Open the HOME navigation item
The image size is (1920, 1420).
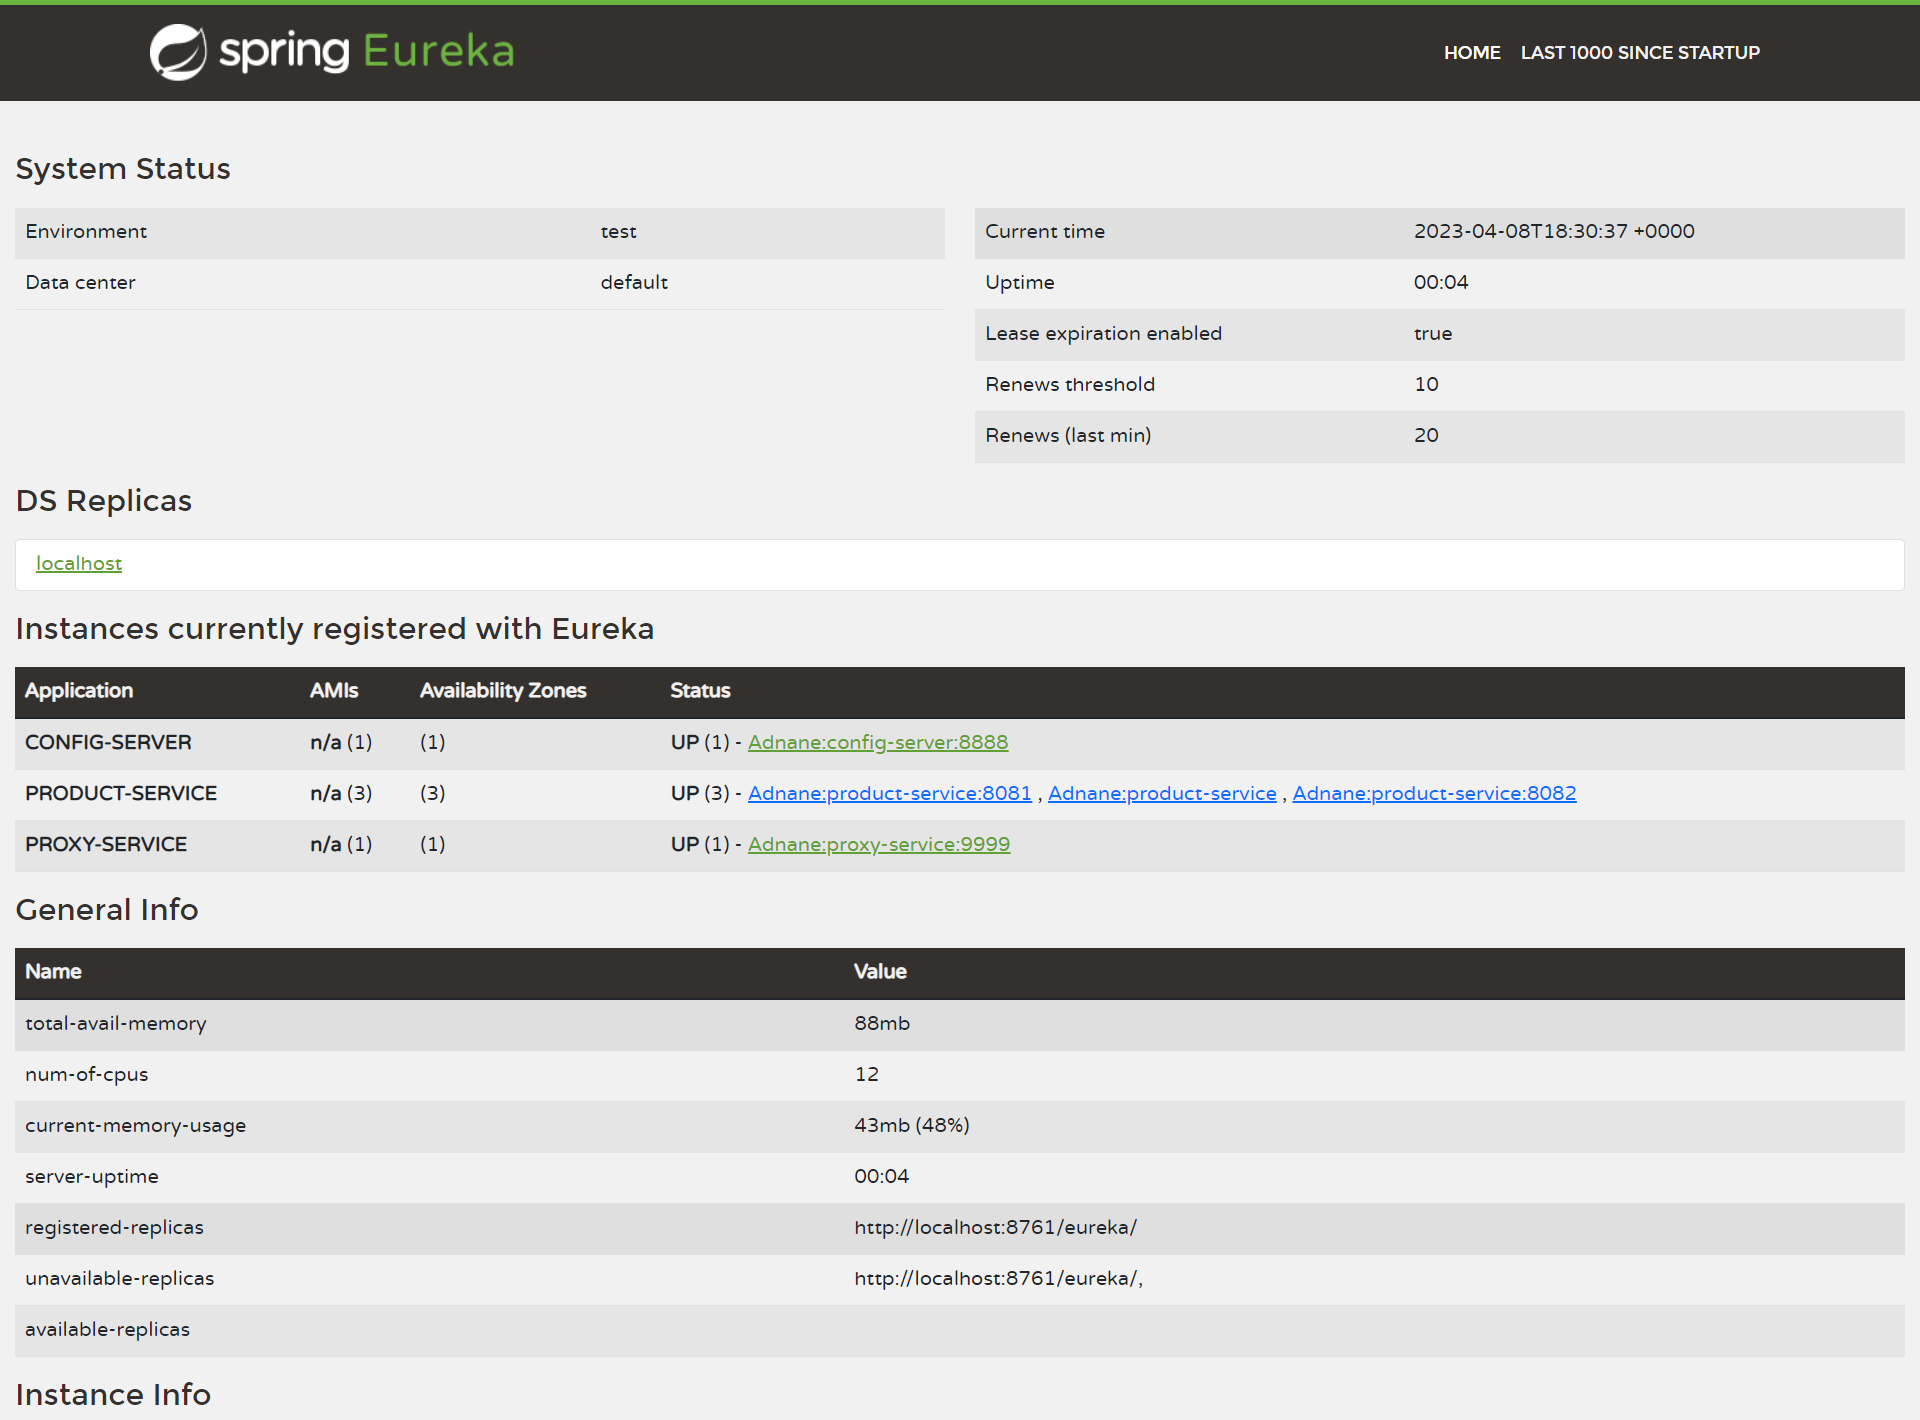1471,53
